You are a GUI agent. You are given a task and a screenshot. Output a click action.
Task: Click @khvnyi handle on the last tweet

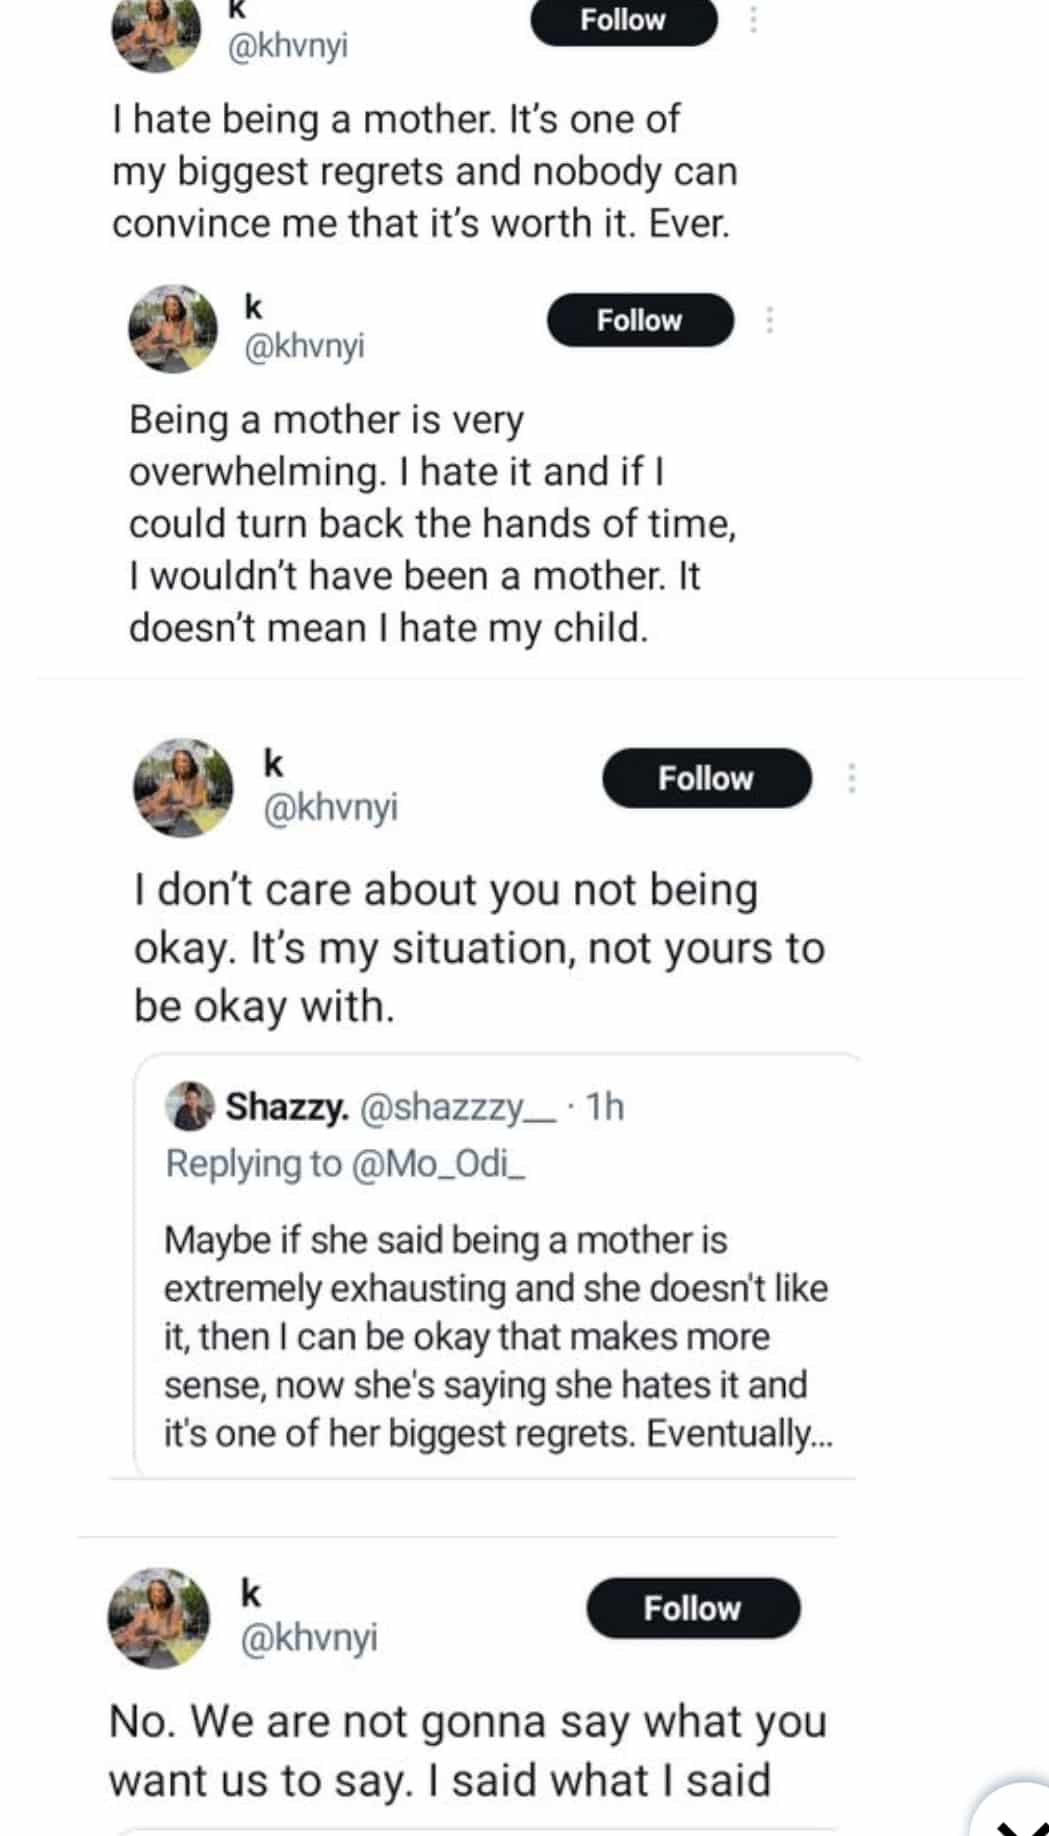click(309, 1638)
